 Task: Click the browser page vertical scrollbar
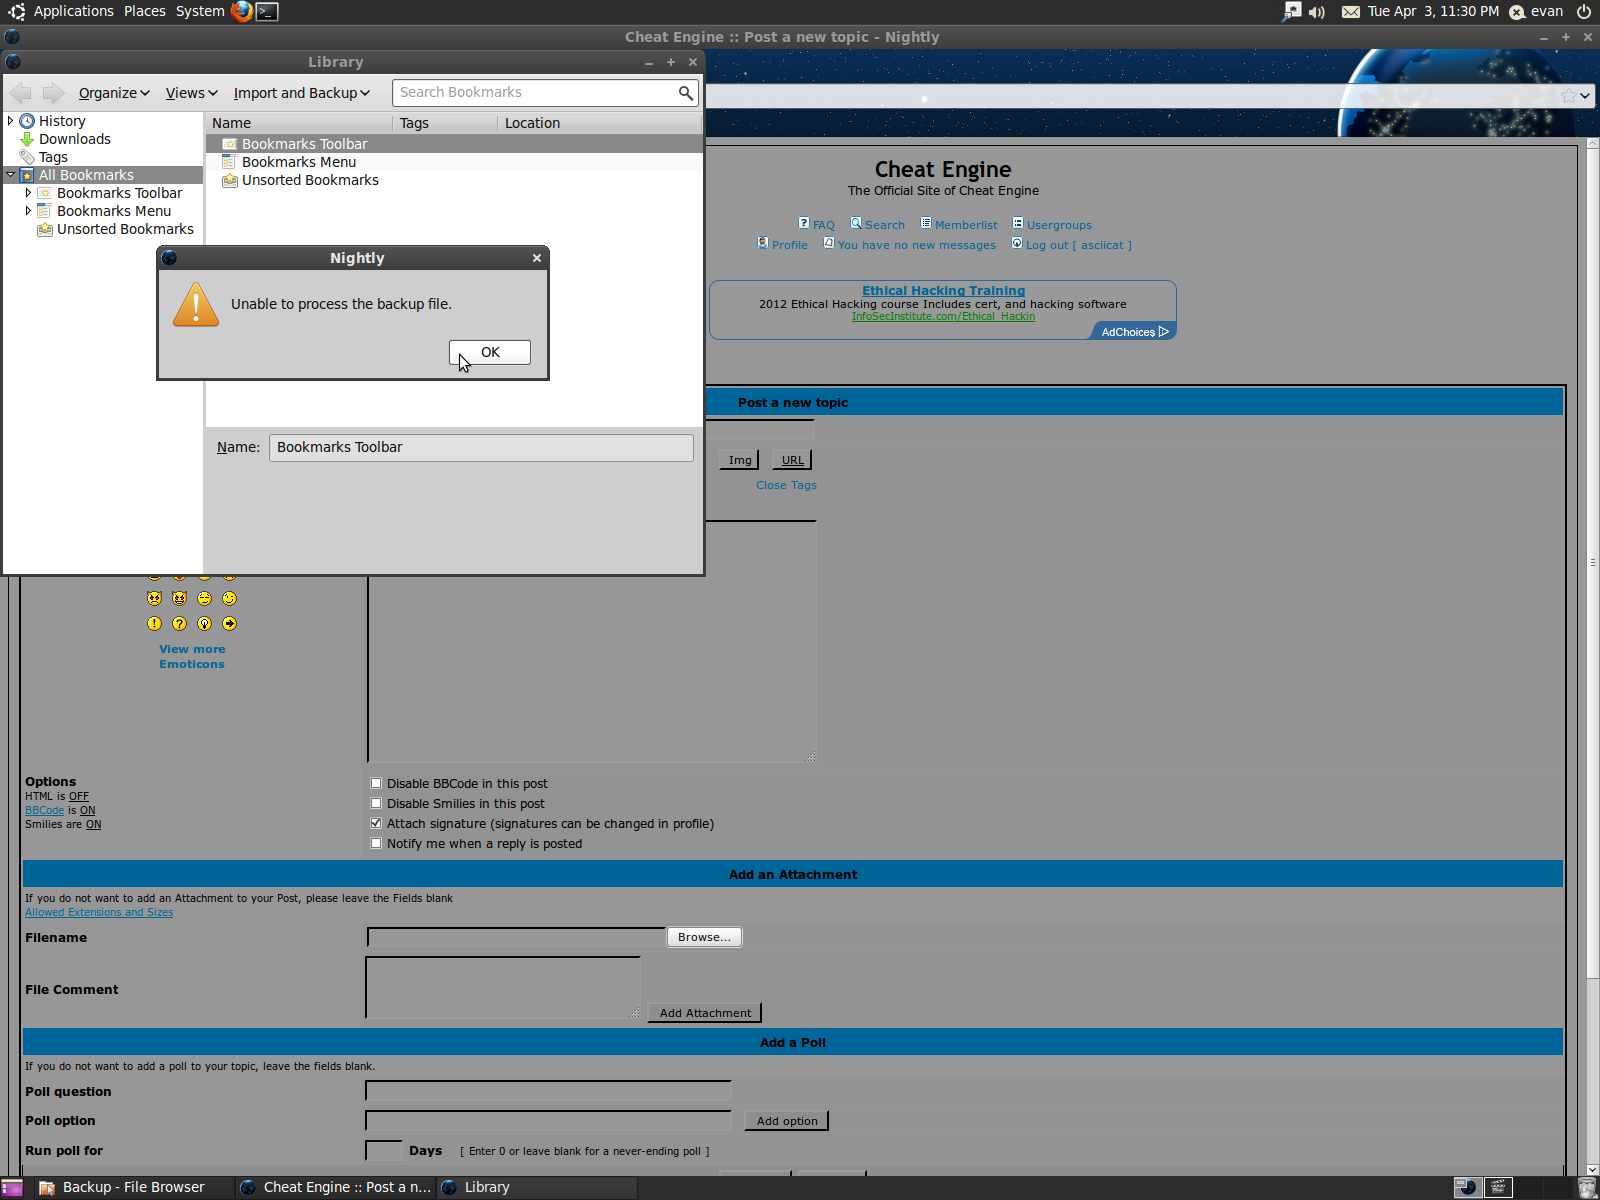coord(1592,563)
